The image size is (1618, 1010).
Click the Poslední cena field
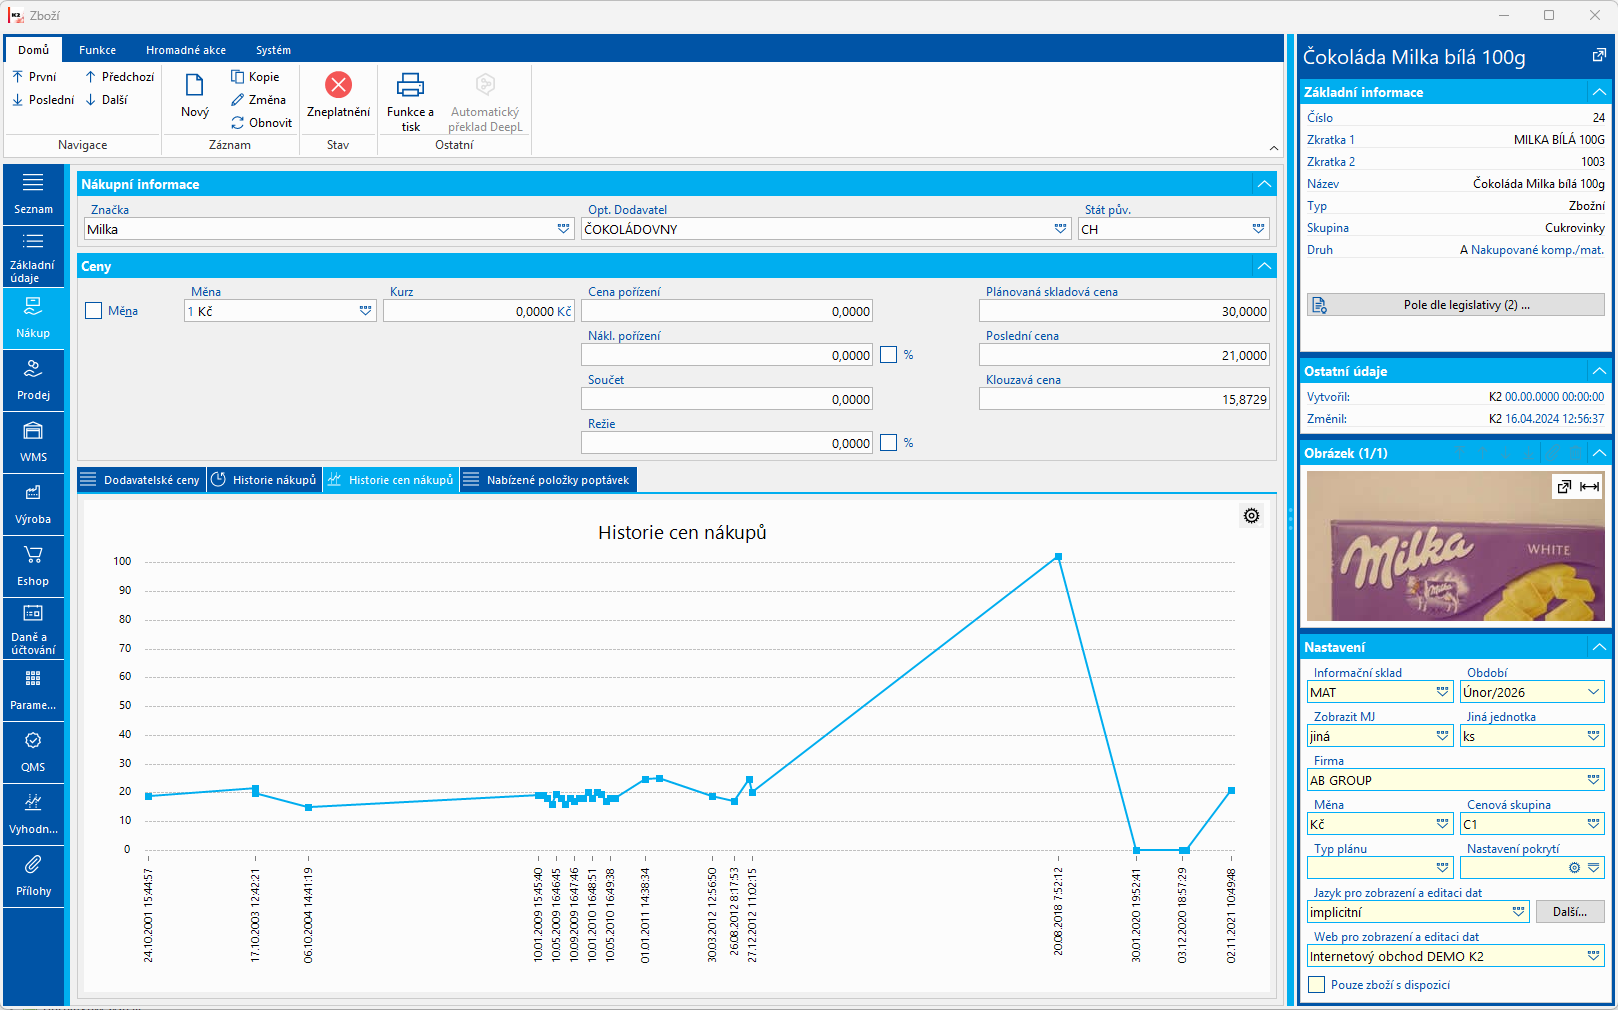pyautogui.click(x=1124, y=355)
